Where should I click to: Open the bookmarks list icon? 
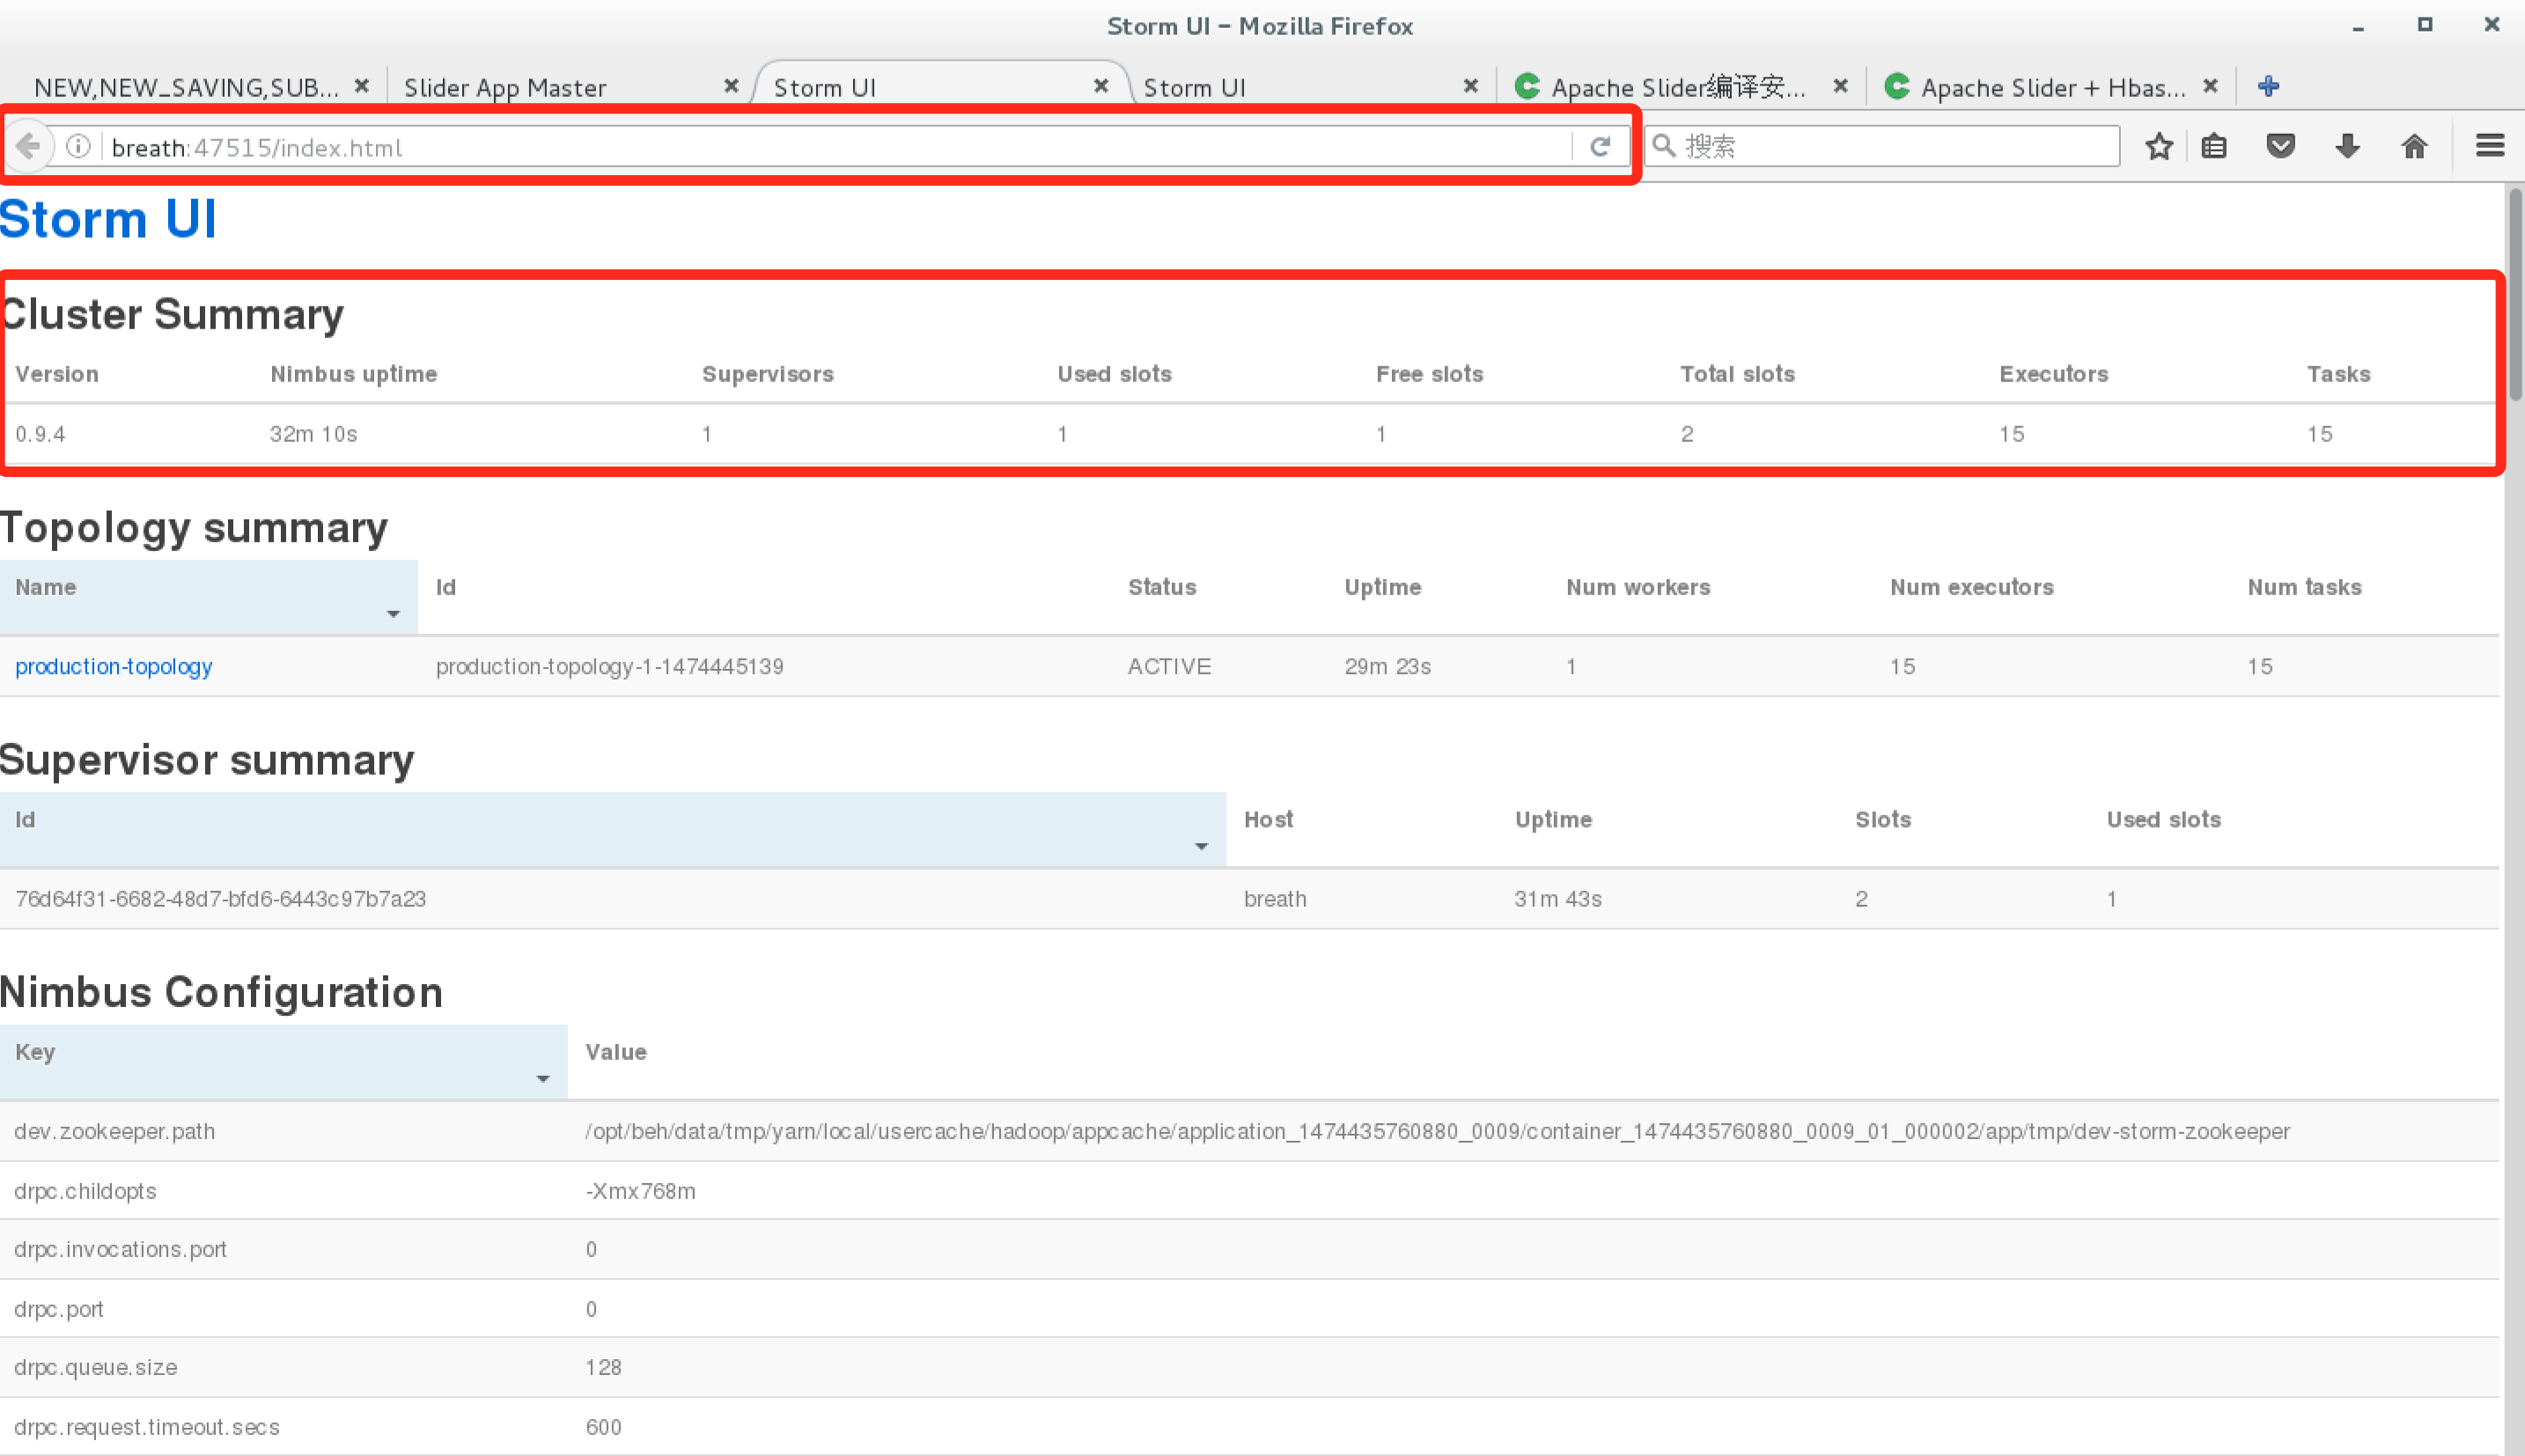tap(2214, 147)
